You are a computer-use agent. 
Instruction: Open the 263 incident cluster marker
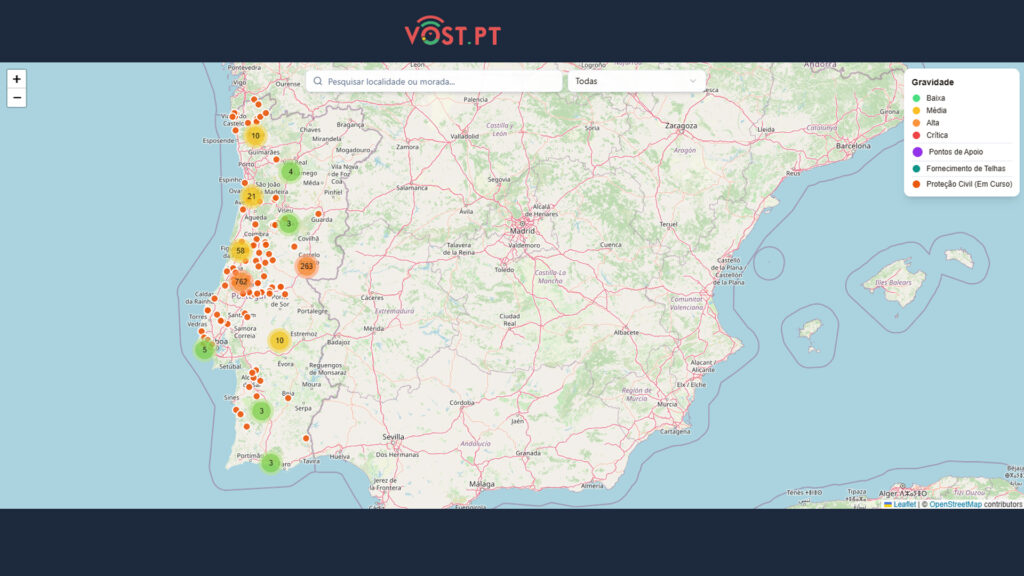[306, 266]
